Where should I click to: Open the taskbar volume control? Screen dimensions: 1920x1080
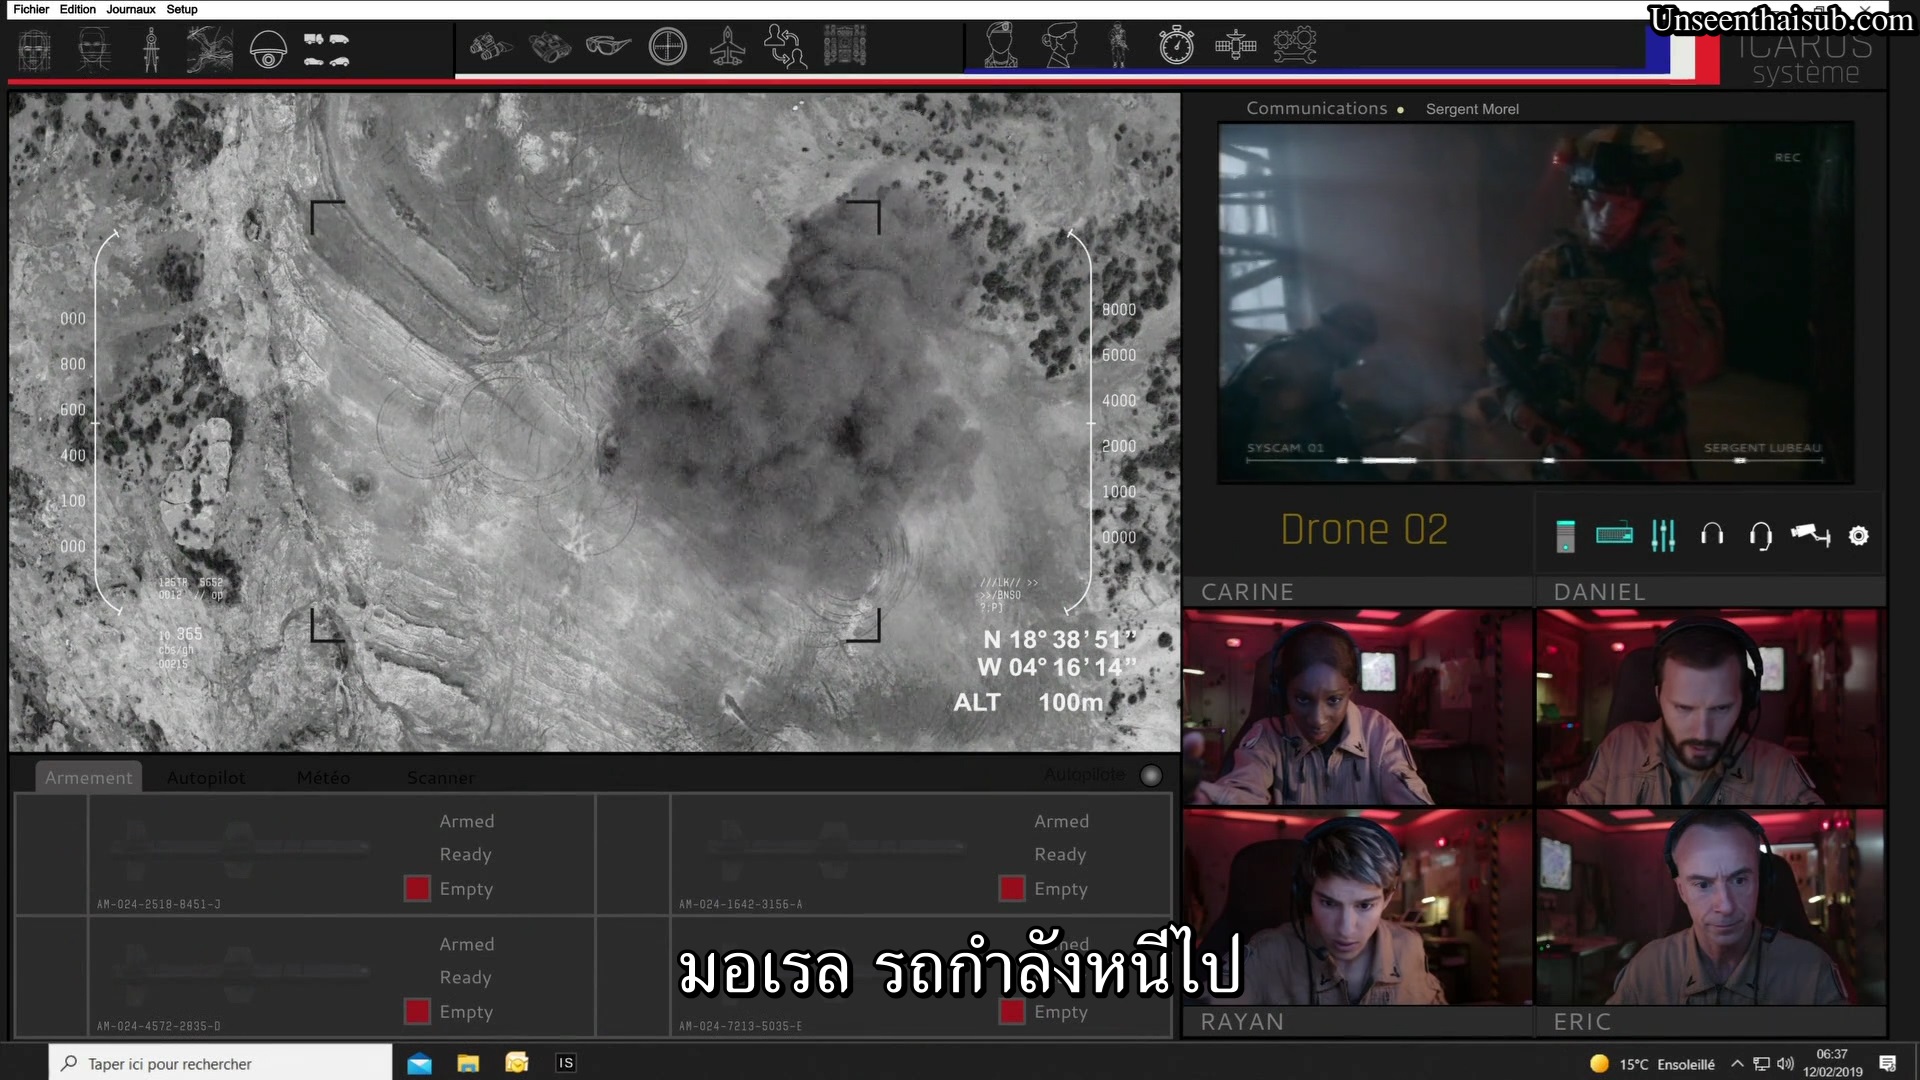pos(1785,1064)
